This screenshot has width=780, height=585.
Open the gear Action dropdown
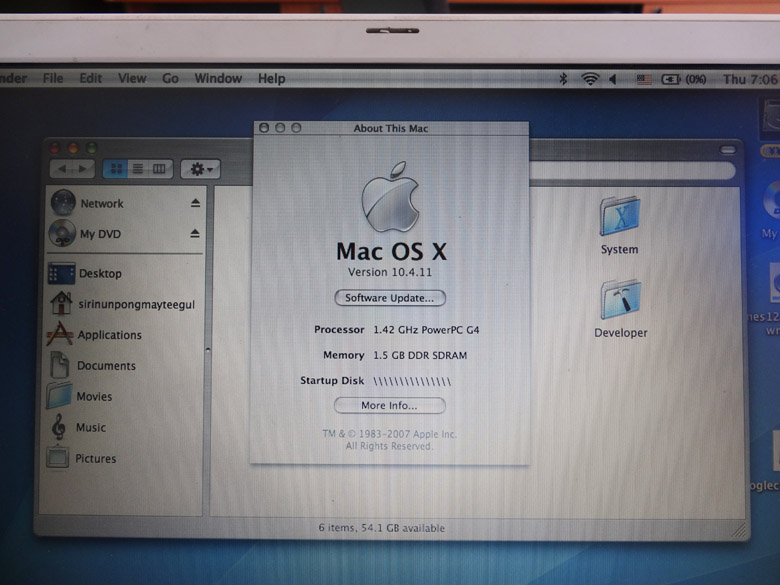[200, 170]
